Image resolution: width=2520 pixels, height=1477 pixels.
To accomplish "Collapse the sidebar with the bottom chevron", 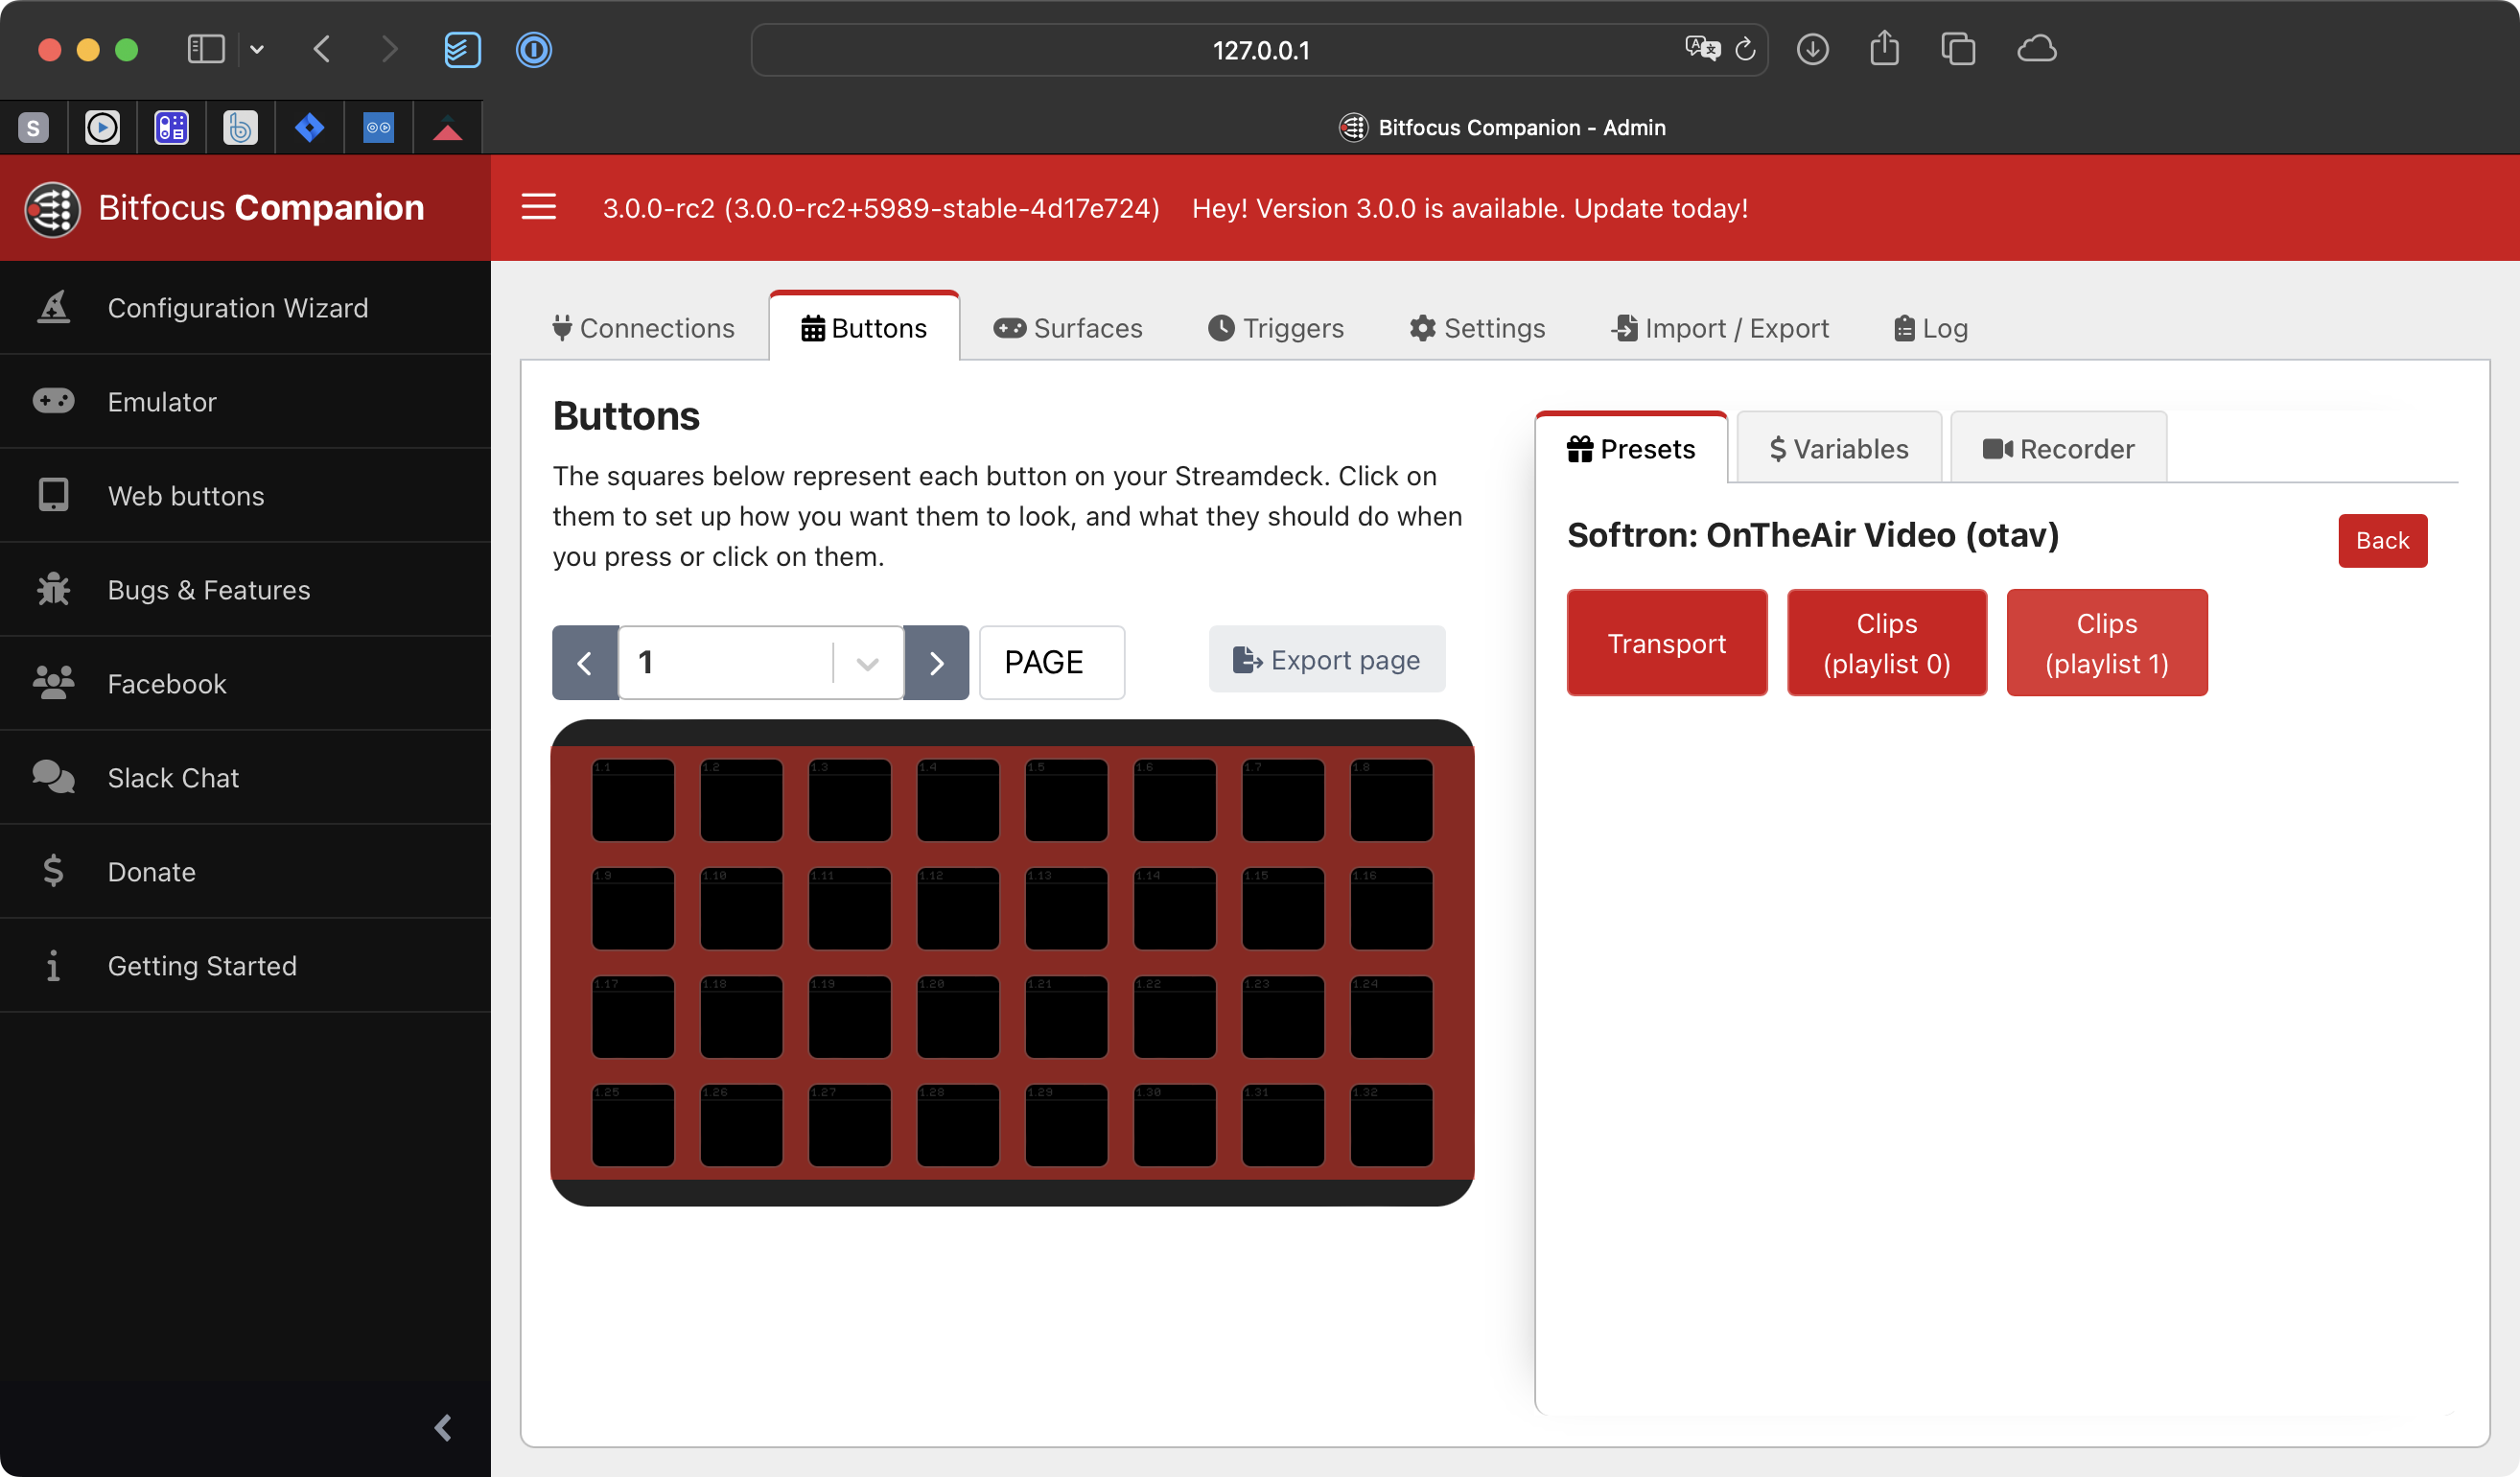I will coord(443,1427).
